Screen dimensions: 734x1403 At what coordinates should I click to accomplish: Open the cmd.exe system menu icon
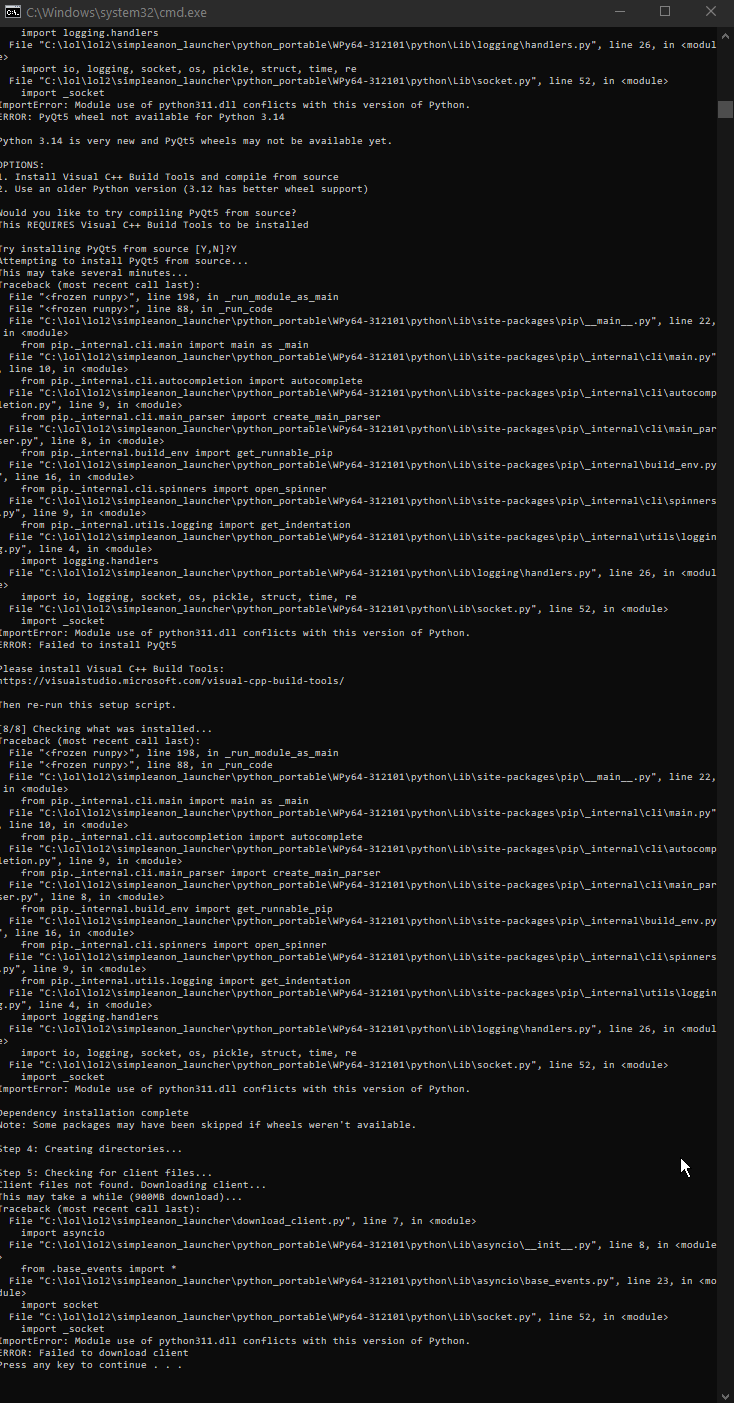pyautogui.click(x=12, y=11)
